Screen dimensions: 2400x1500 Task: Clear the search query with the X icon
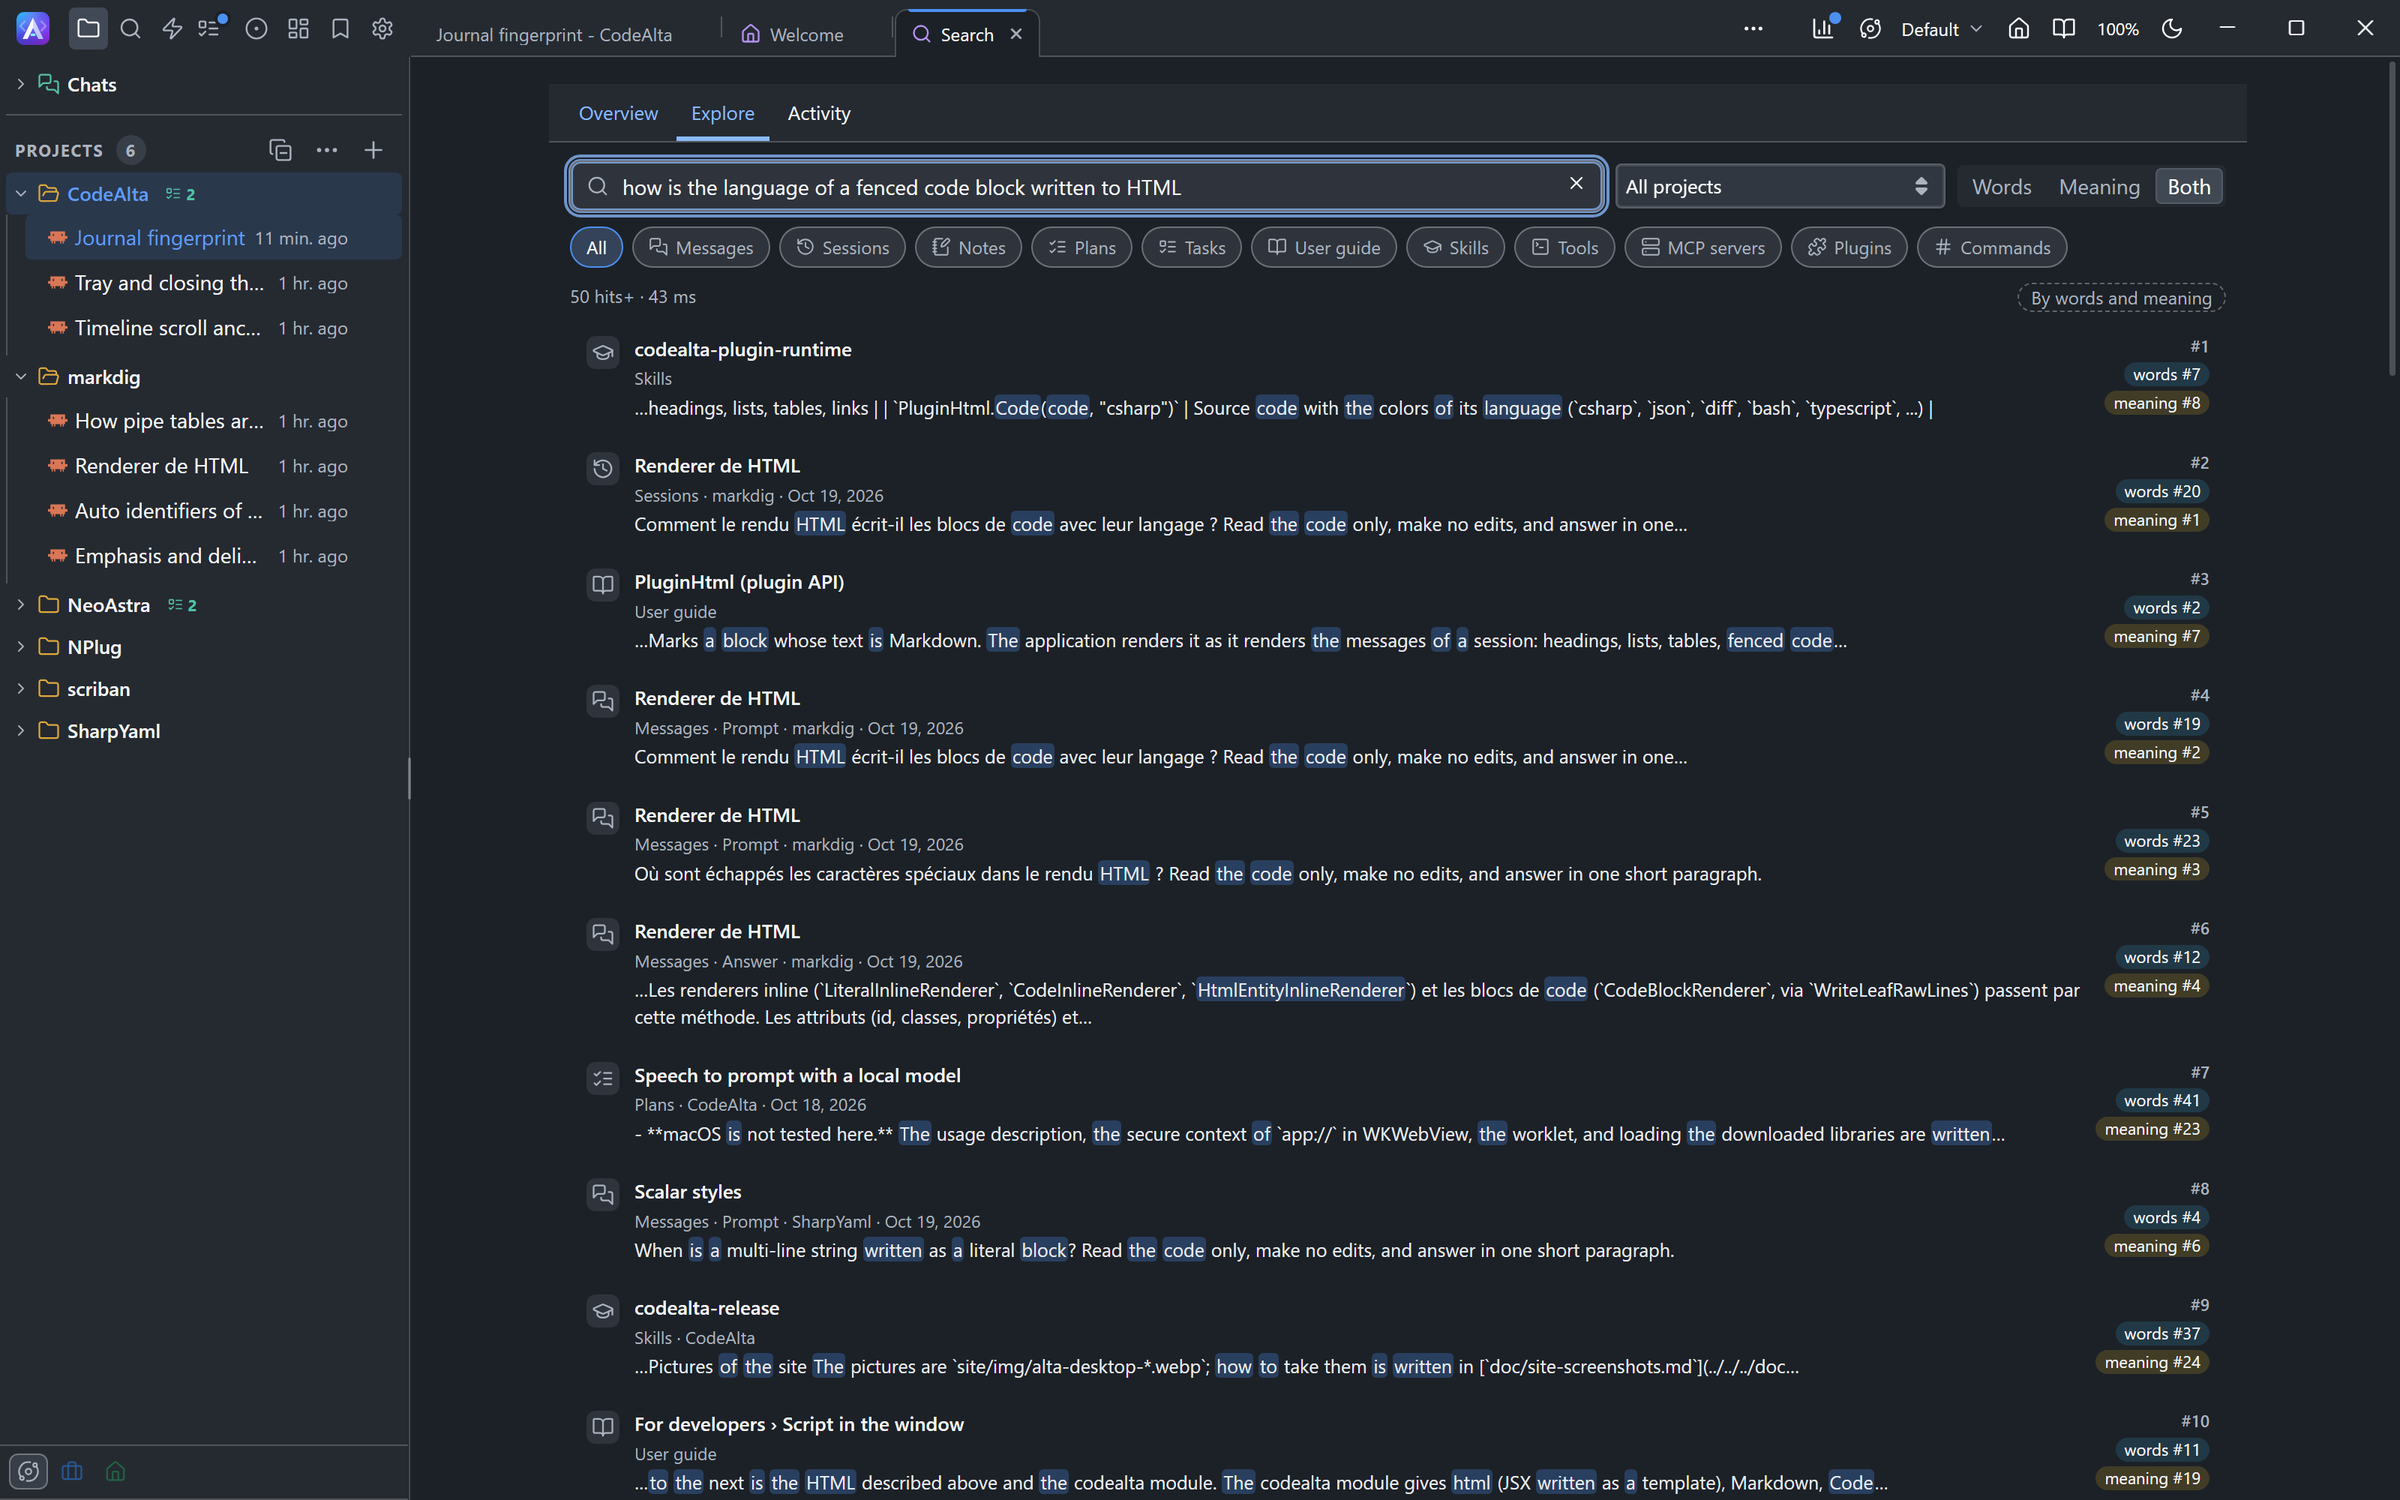coord(1576,184)
